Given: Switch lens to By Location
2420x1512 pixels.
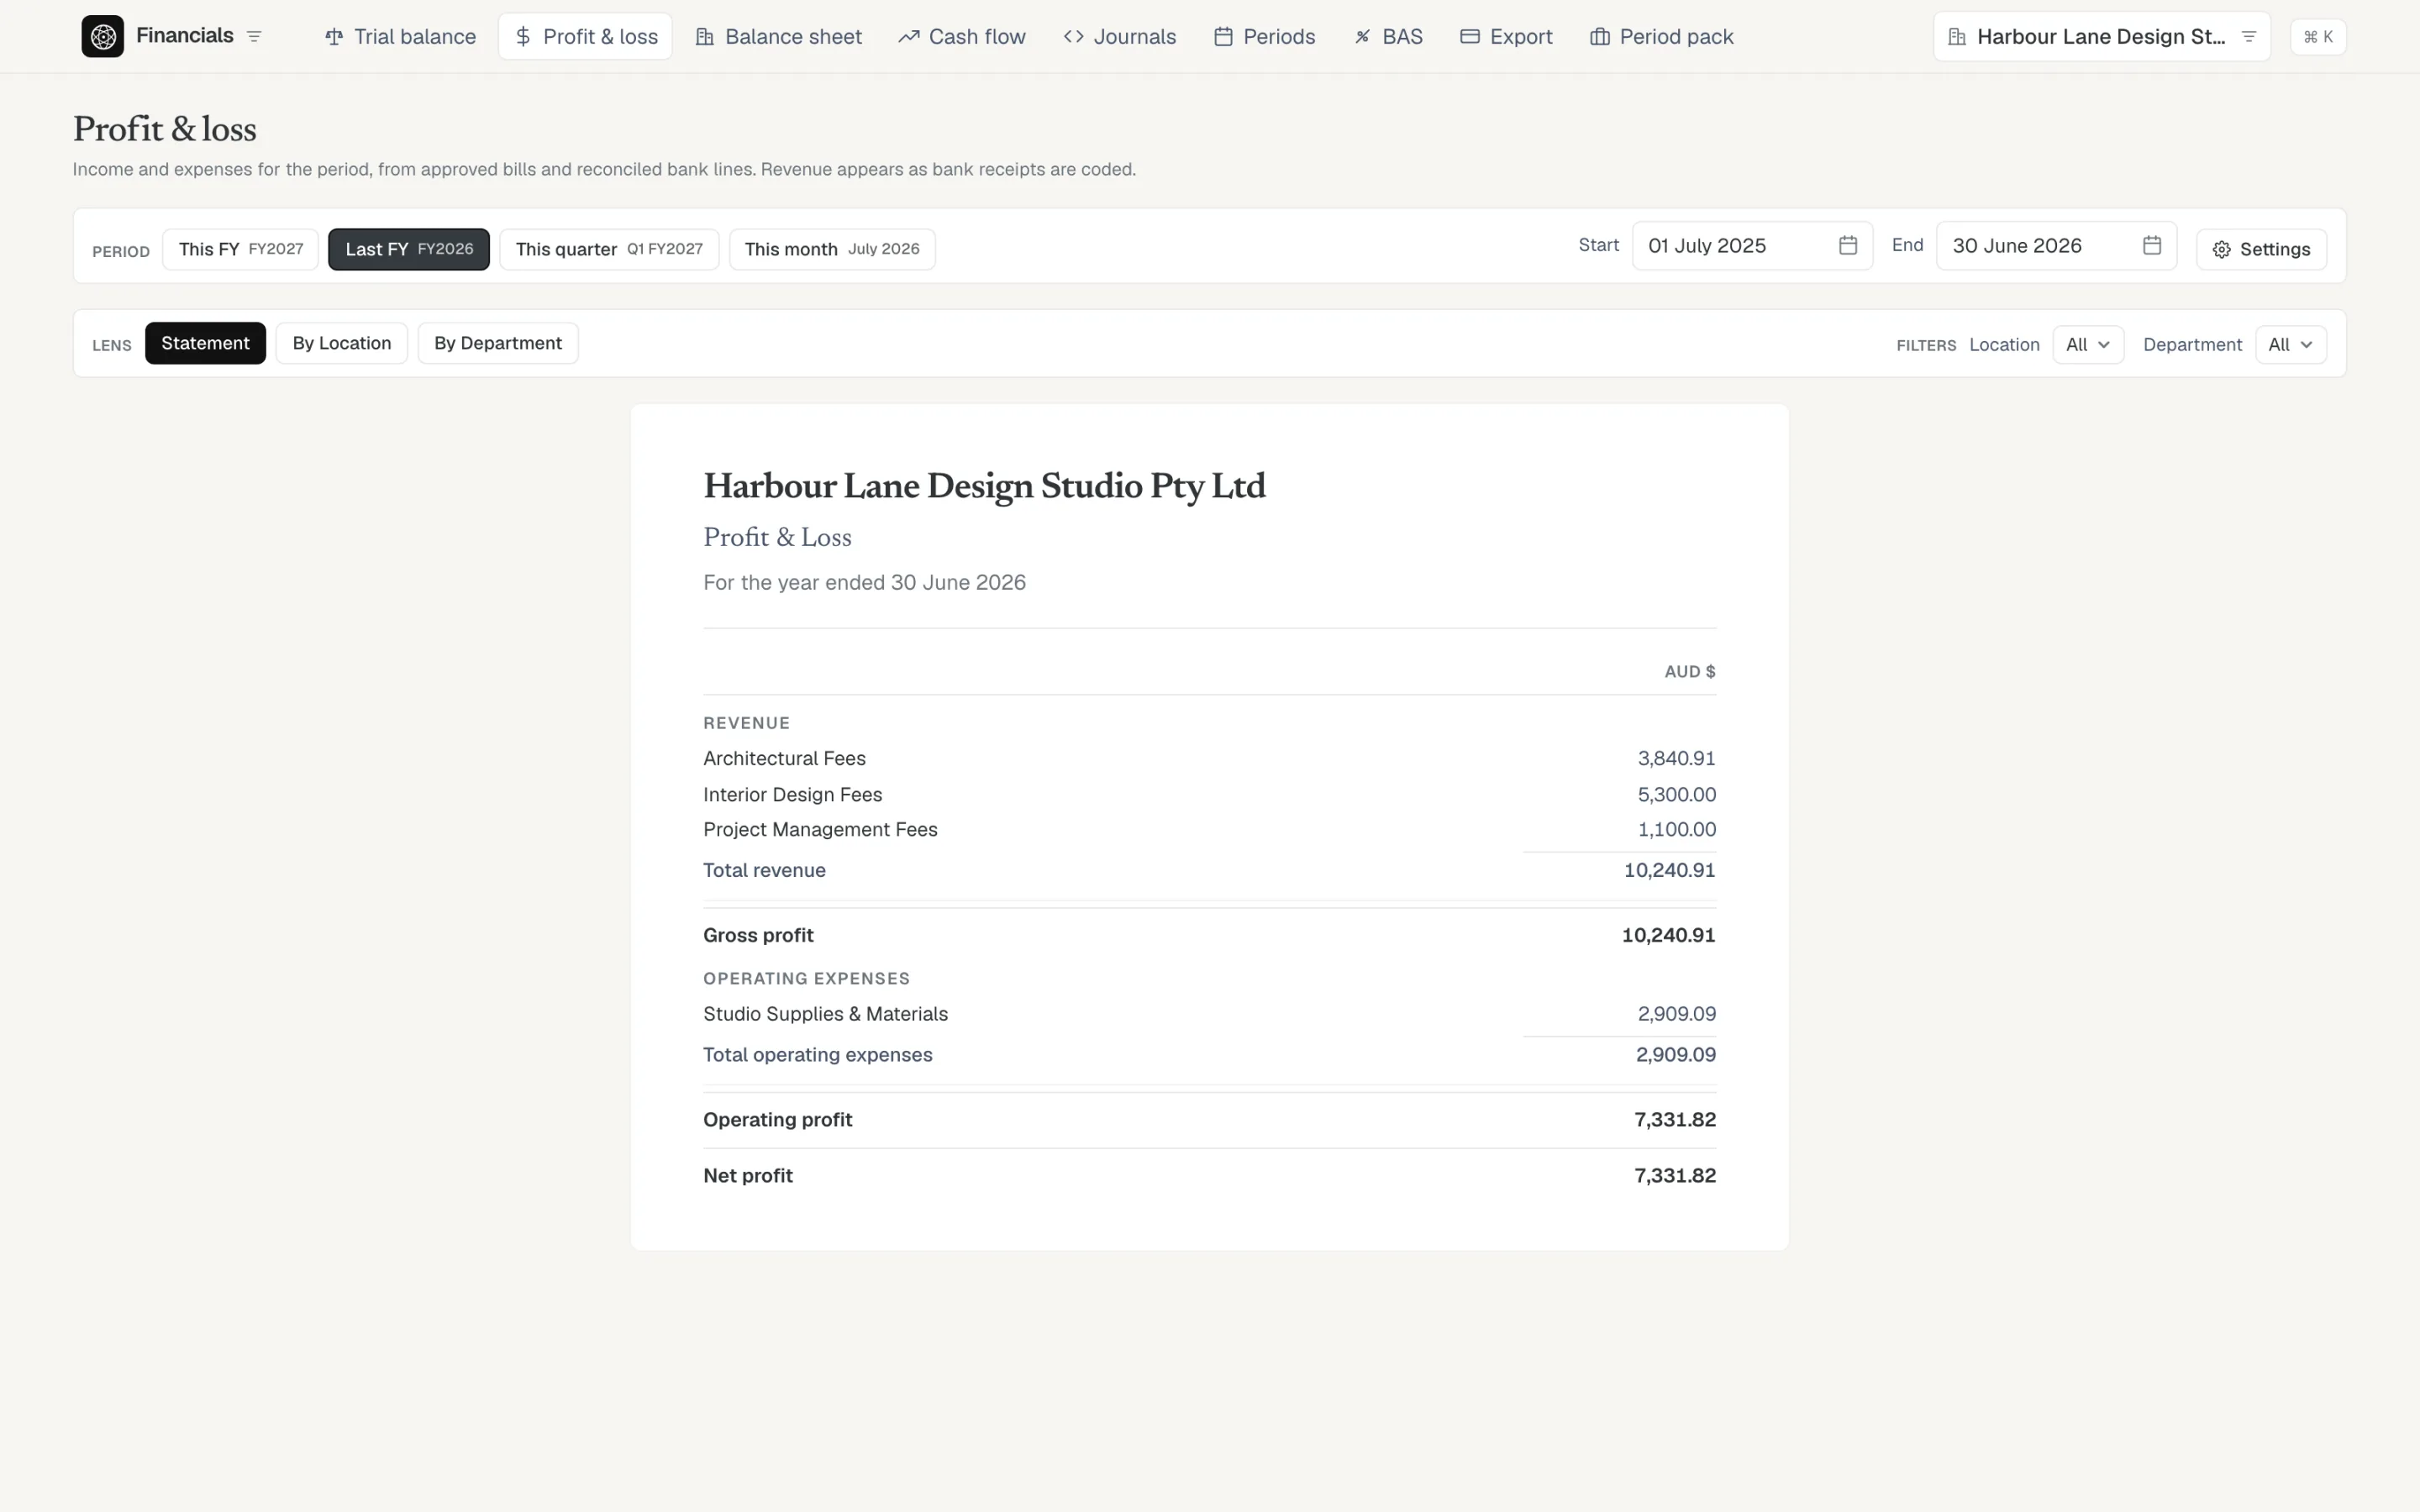Looking at the screenshot, I should click(x=342, y=343).
